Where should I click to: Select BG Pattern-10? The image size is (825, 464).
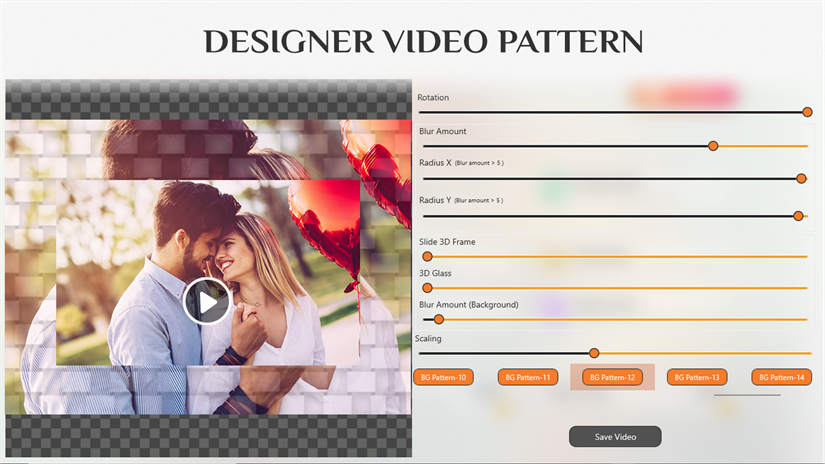pos(444,377)
